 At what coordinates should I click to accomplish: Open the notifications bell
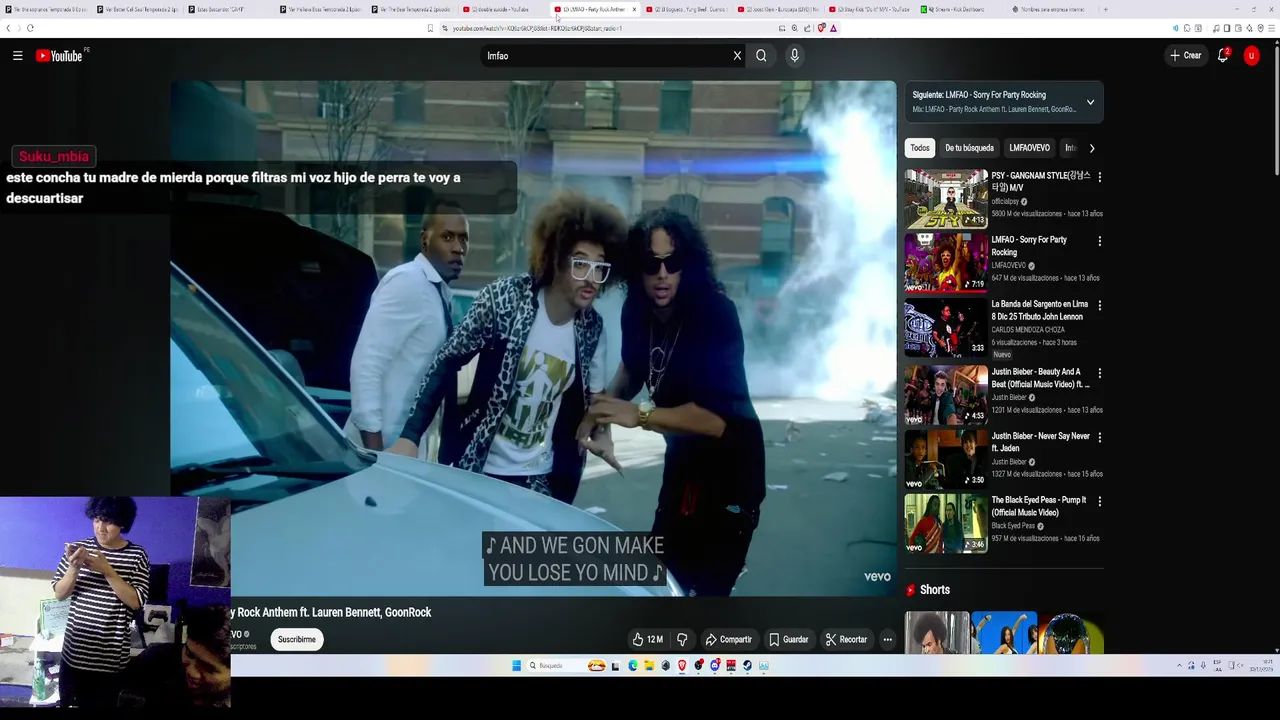(x=1223, y=56)
